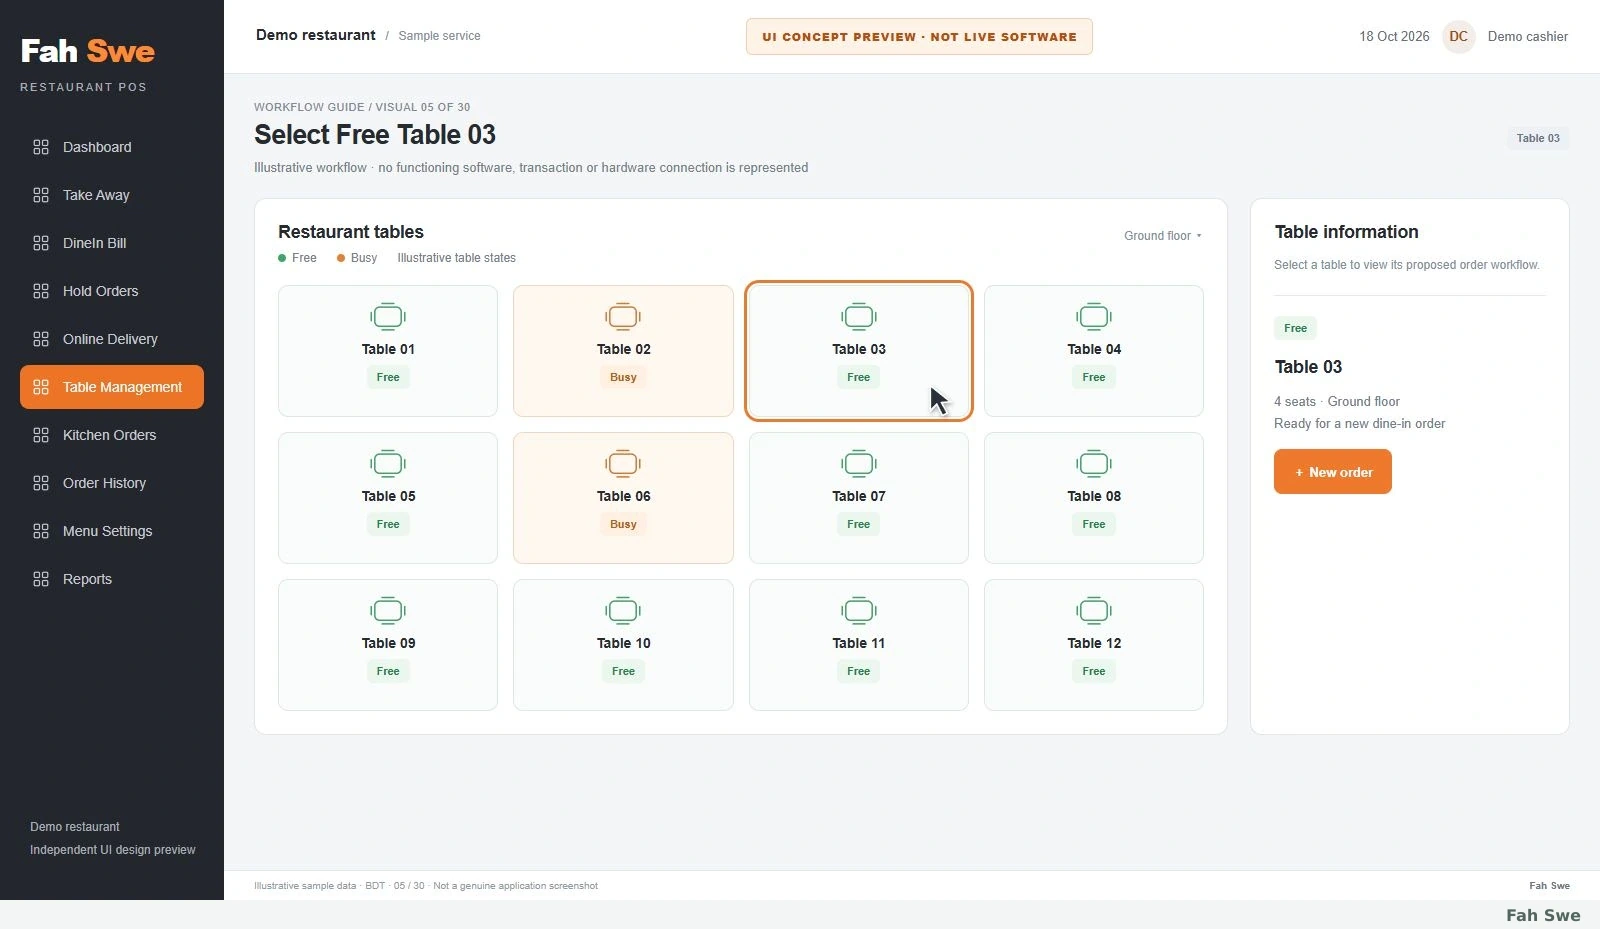This screenshot has width=1600, height=929.
Task: Click the Reports sidebar icon
Action: coord(41,579)
